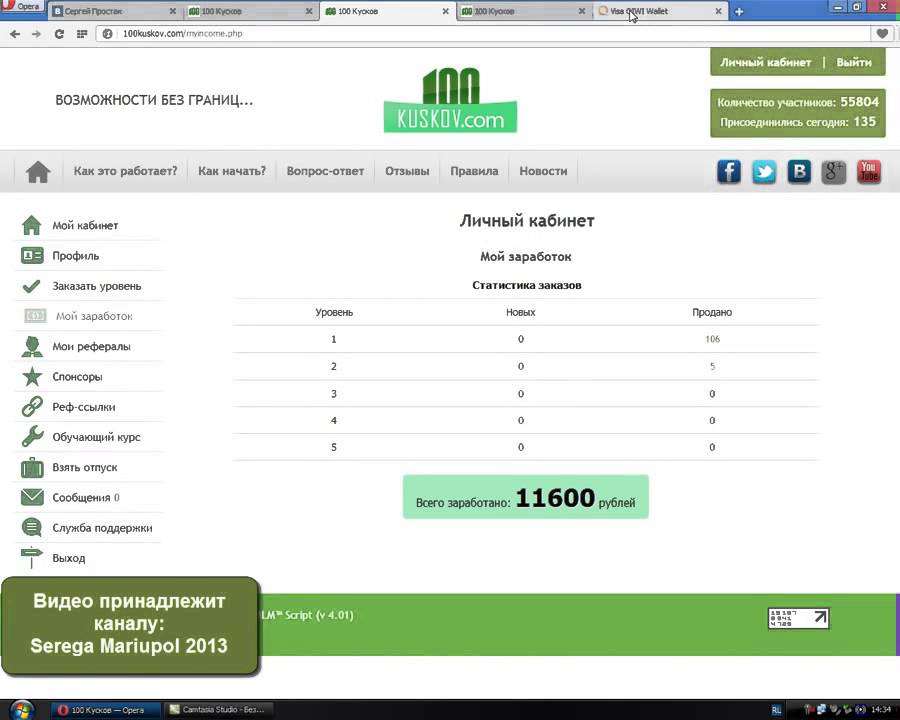900x720 pixels.
Task: Click the person icon beside Мои рефералы
Action: click(x=32, y=346)
